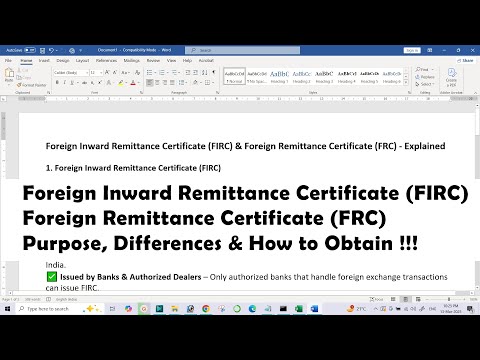This screenshot has height=360, width=480.
Task: Click the Shading paint bucket icon
Action: coord(195,82)
